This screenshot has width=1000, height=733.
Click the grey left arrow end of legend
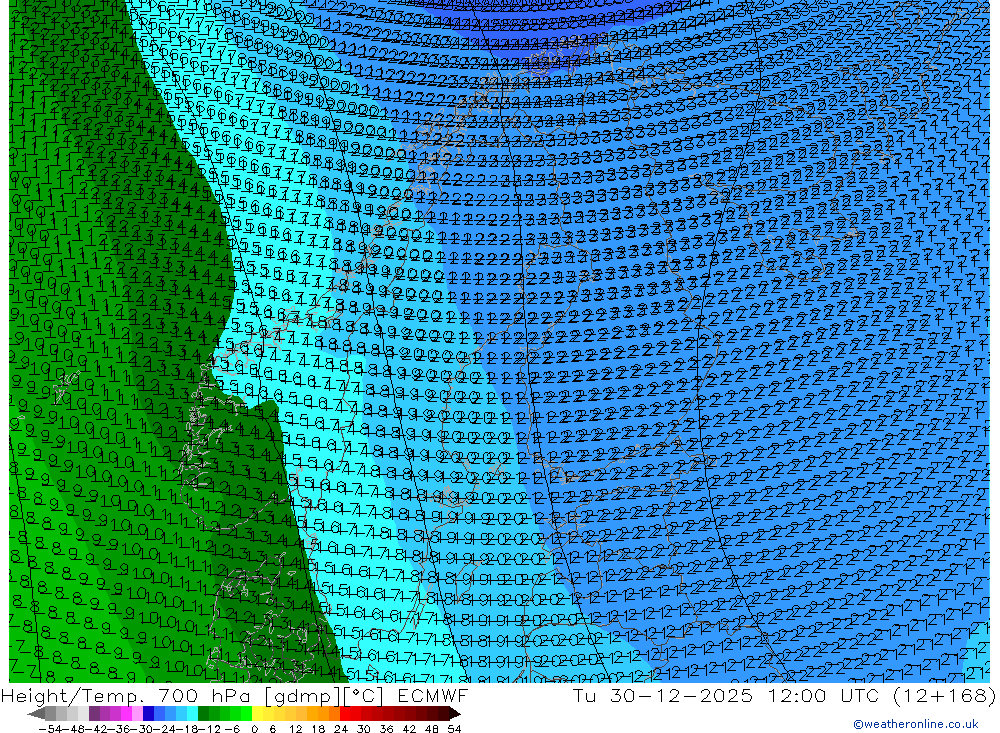click(36, 714)
